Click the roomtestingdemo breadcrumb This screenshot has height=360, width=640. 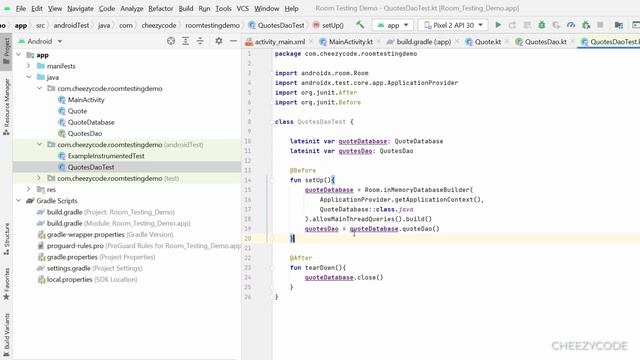212,25
